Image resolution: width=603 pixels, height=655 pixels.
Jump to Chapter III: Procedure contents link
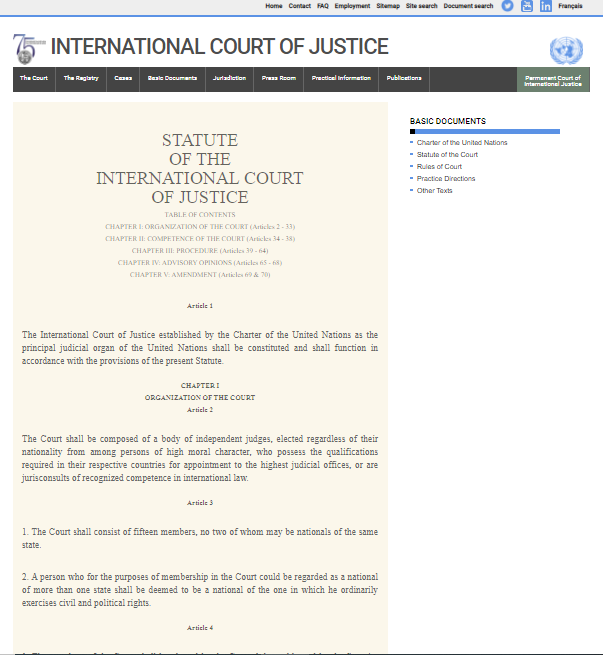pyautogui.click(x=199, y=251)
